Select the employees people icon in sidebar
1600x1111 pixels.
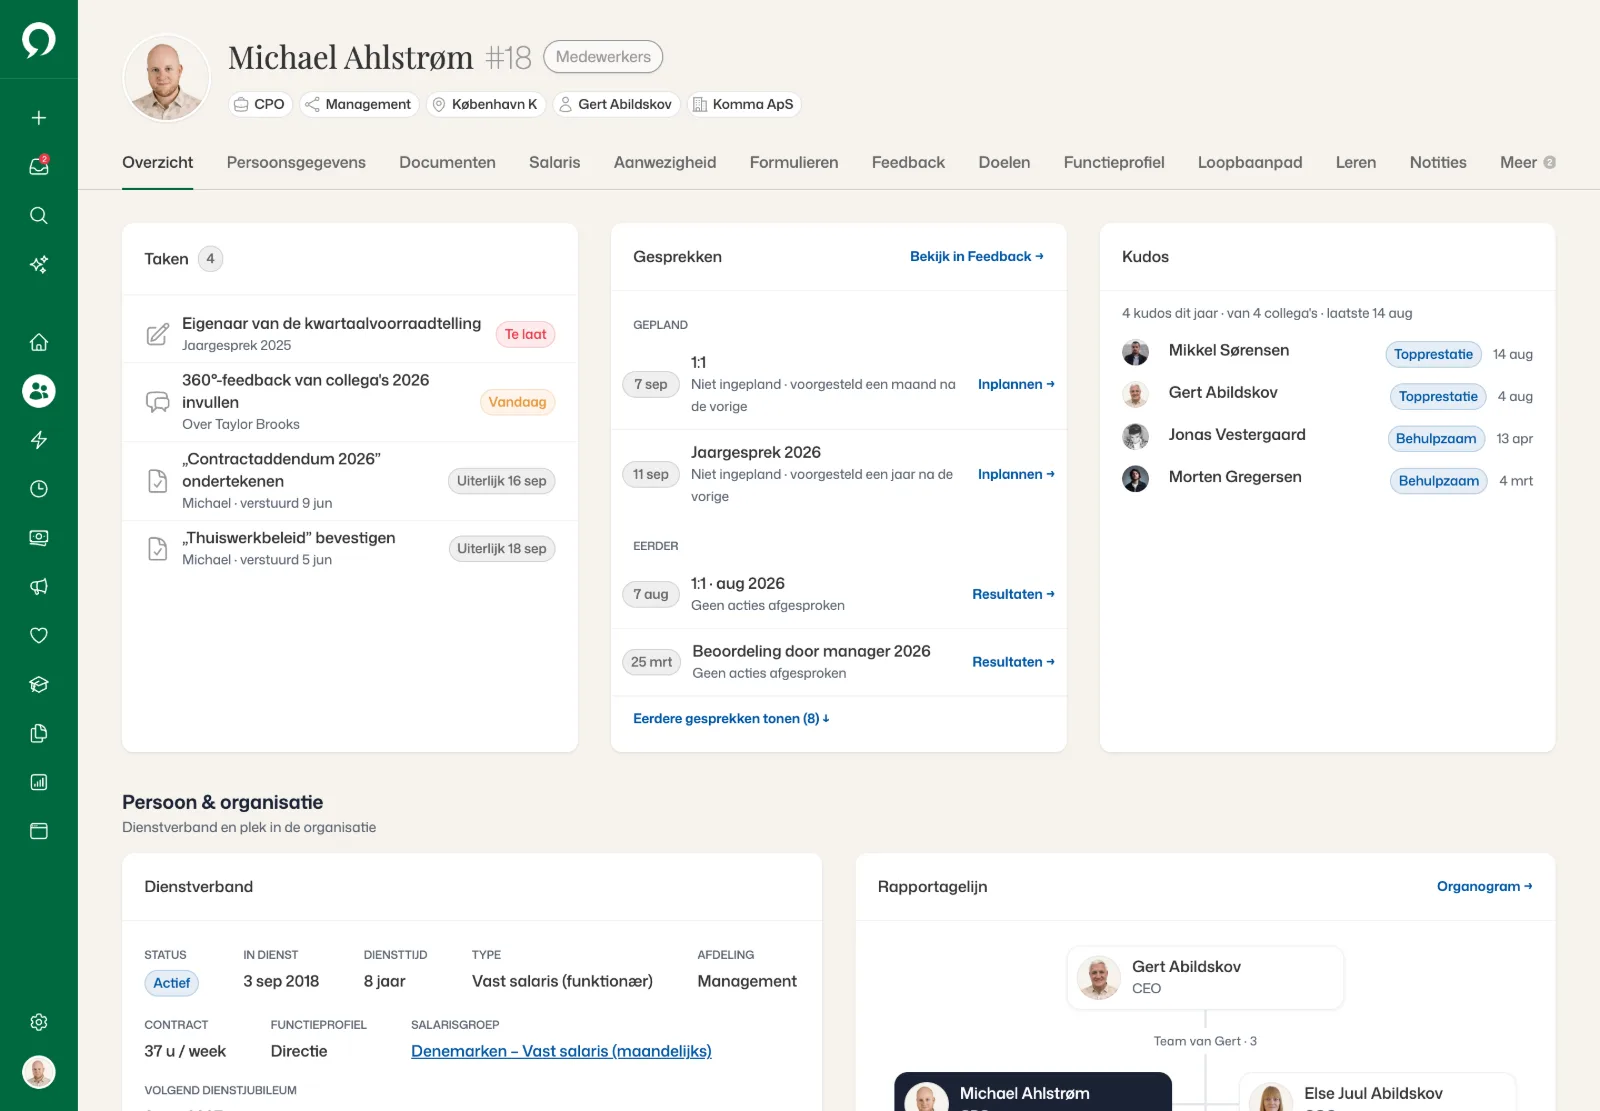(39, 391)
